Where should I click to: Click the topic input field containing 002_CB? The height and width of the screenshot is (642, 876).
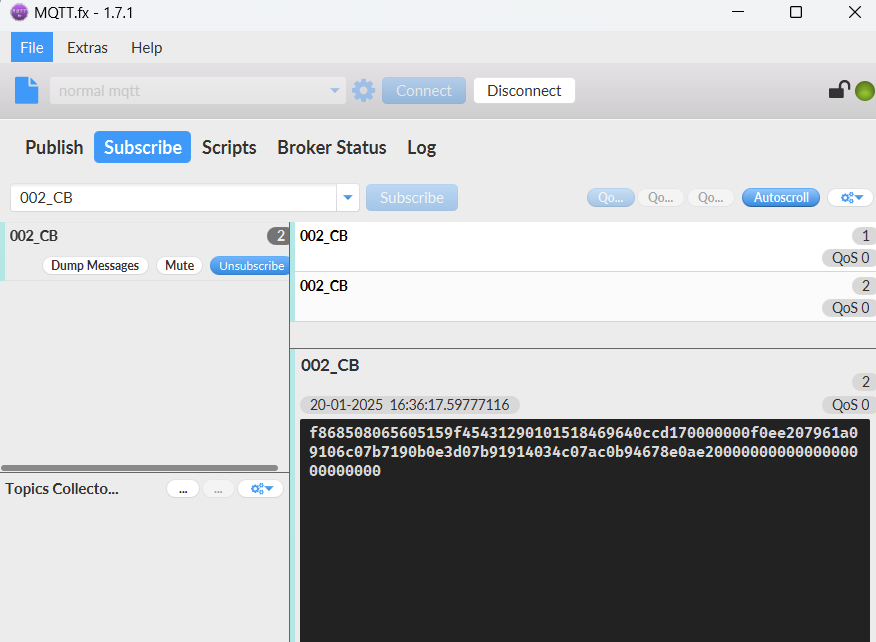(x=173, y=198)
